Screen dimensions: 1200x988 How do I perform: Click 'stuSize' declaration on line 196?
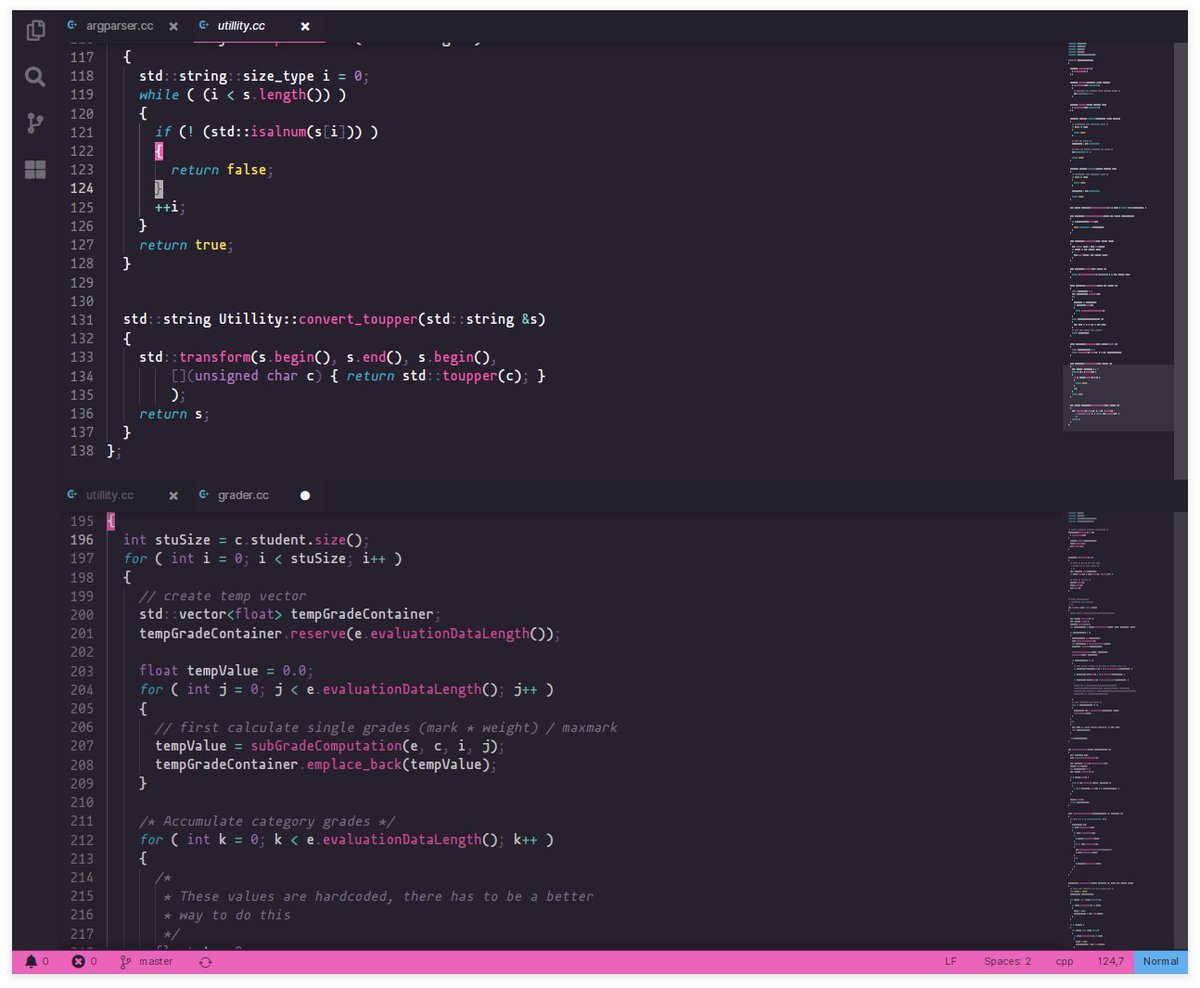(x=182, y=540)
